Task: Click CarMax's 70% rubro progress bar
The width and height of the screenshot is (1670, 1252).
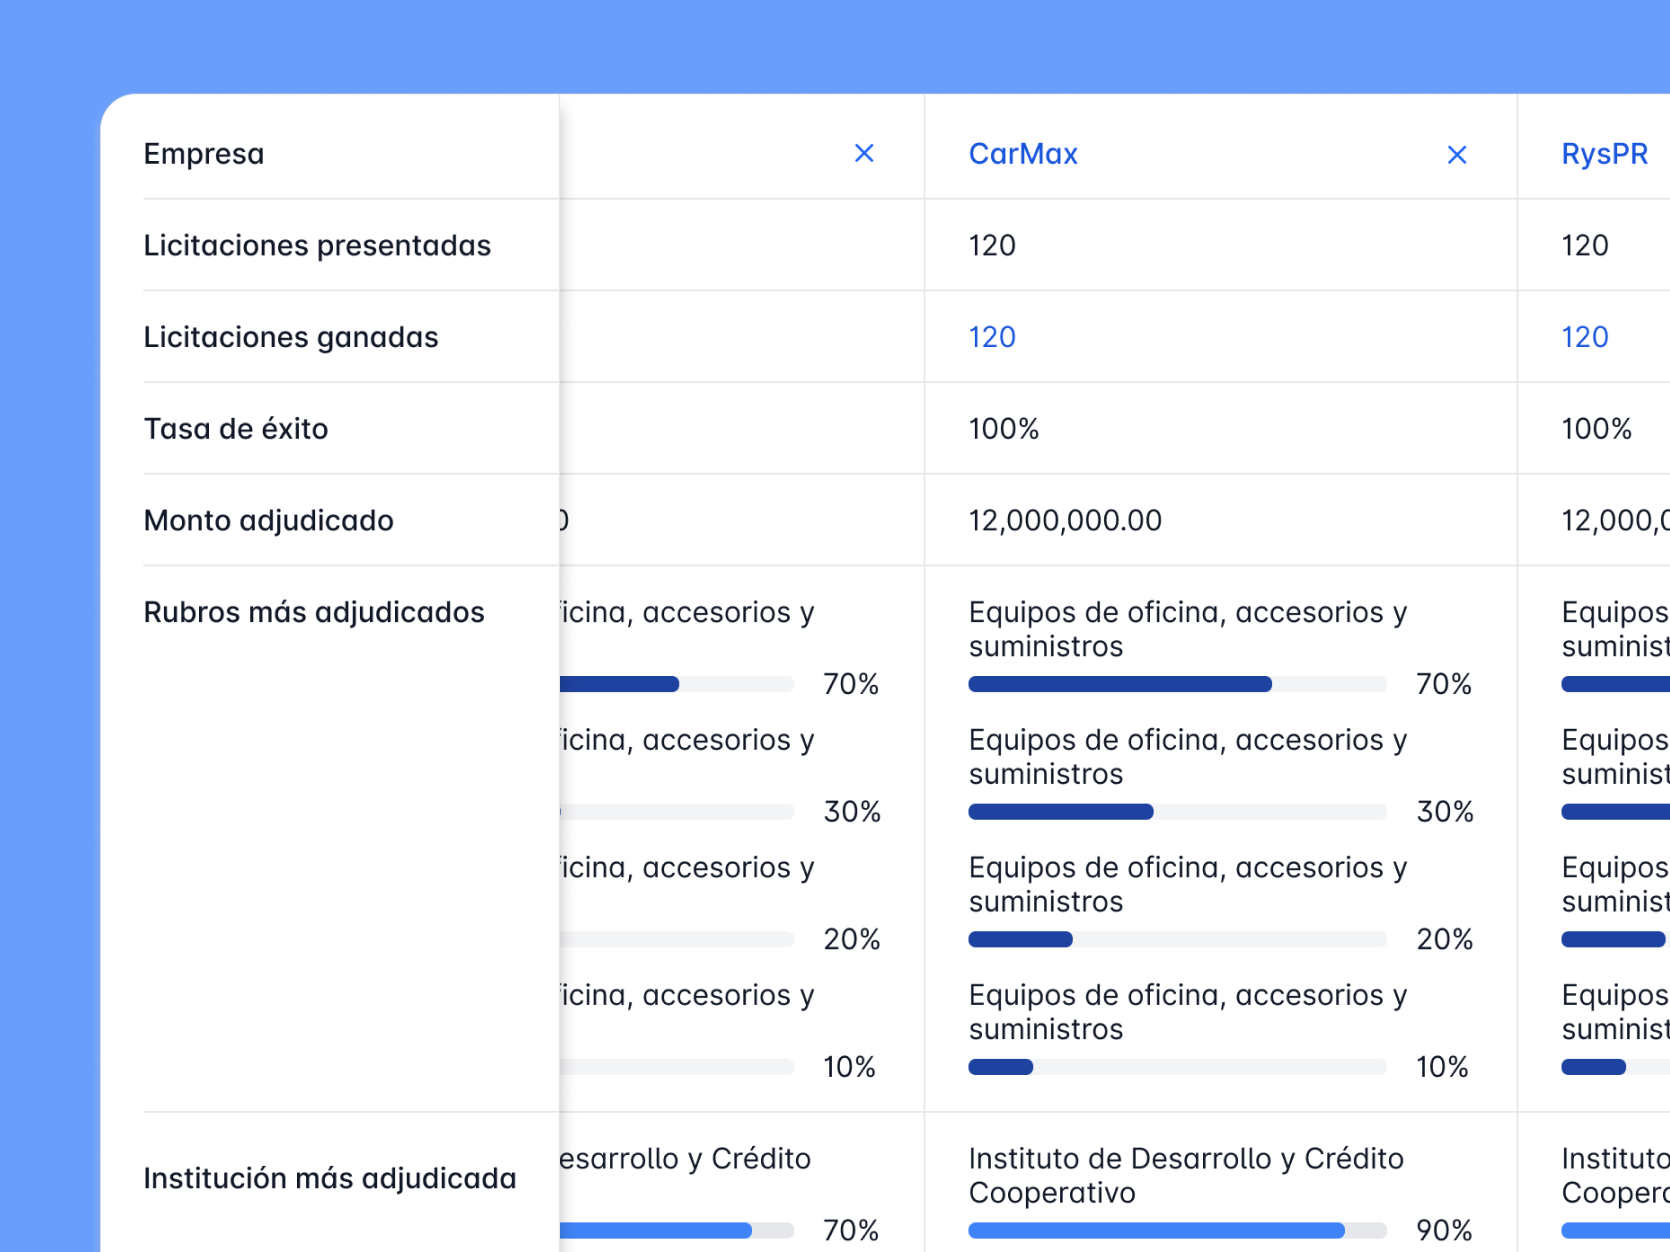Action: point(1177,684)
